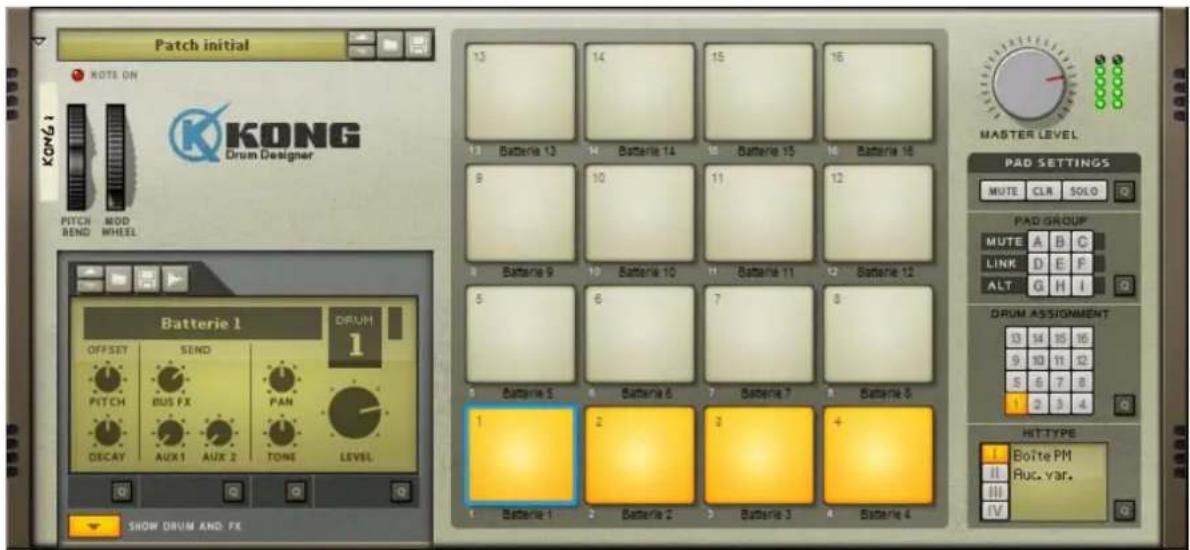This screenshot has width=1190, height=550.
Task: Toggle pad group I (Alt row)
Action: [x=1081, y=285]
